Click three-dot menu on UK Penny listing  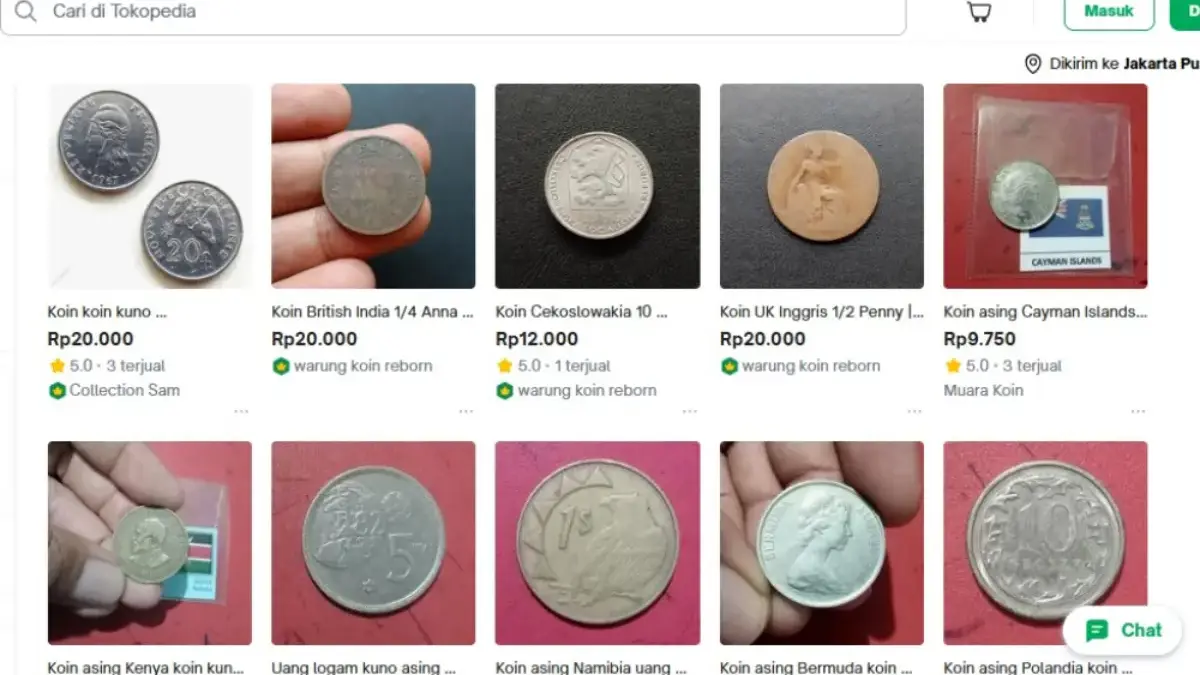914,411
